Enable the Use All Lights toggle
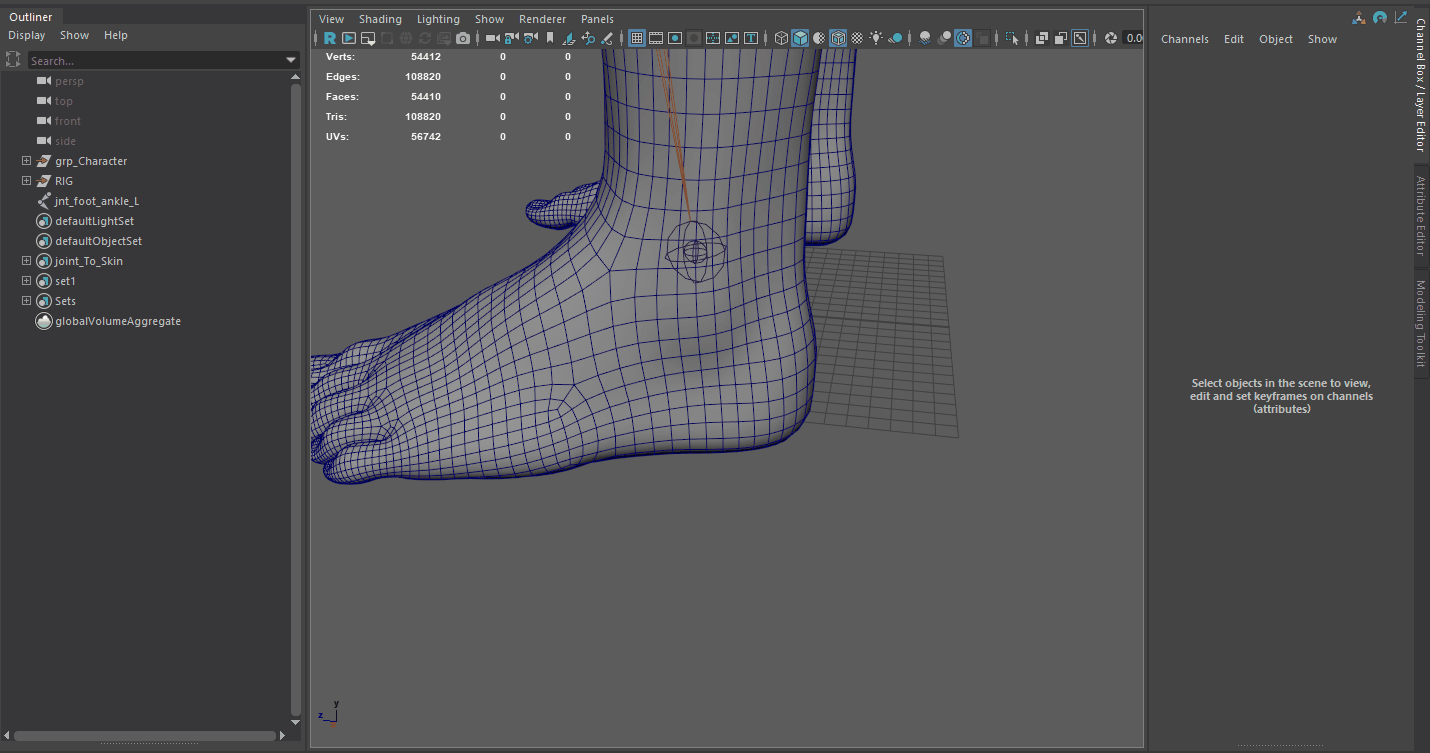This screenshot has width=1430, height=753. (876, 37)
